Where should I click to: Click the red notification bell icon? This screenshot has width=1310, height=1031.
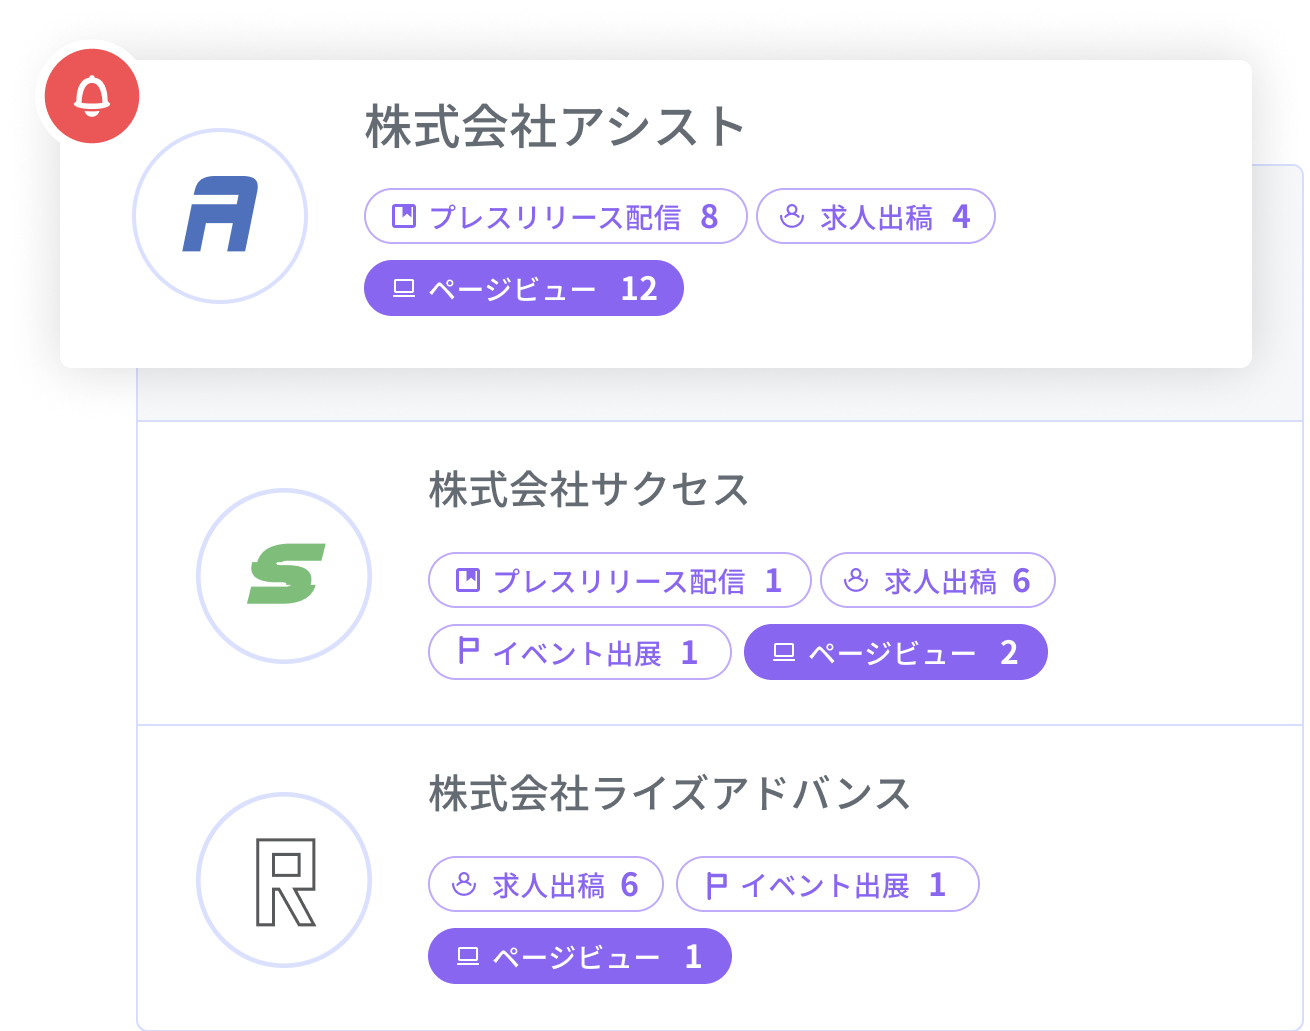(92, 96)
